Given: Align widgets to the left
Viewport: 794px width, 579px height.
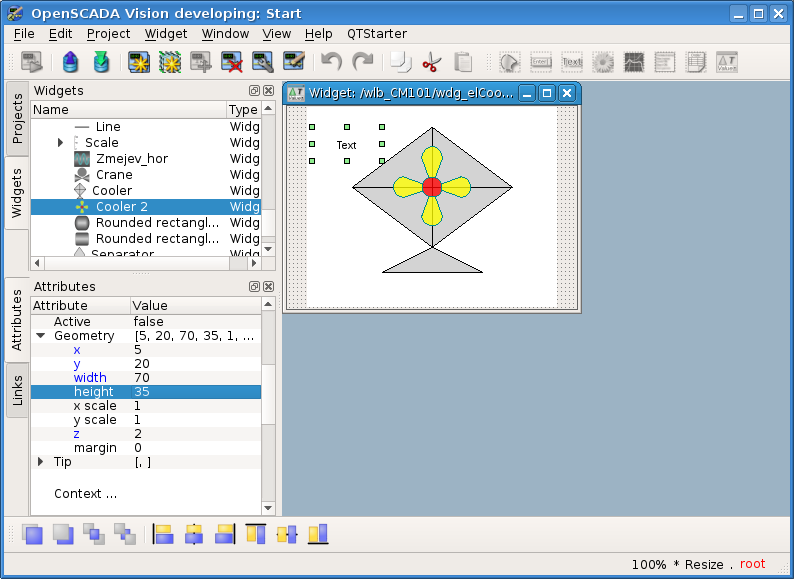Looking at the screenshot, I should [x=163, y=534].
